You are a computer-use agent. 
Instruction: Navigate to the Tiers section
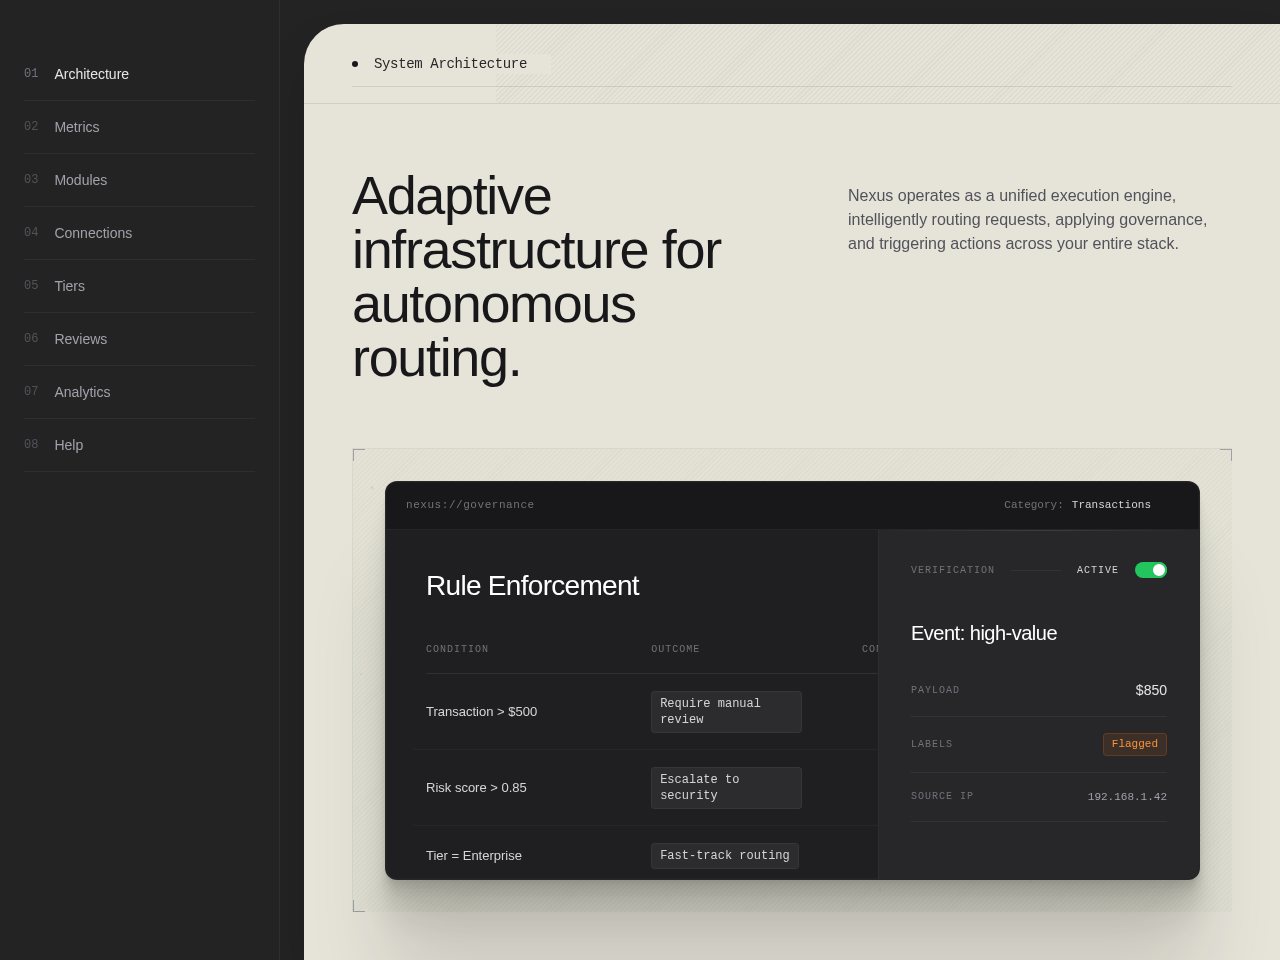[69, 286]
